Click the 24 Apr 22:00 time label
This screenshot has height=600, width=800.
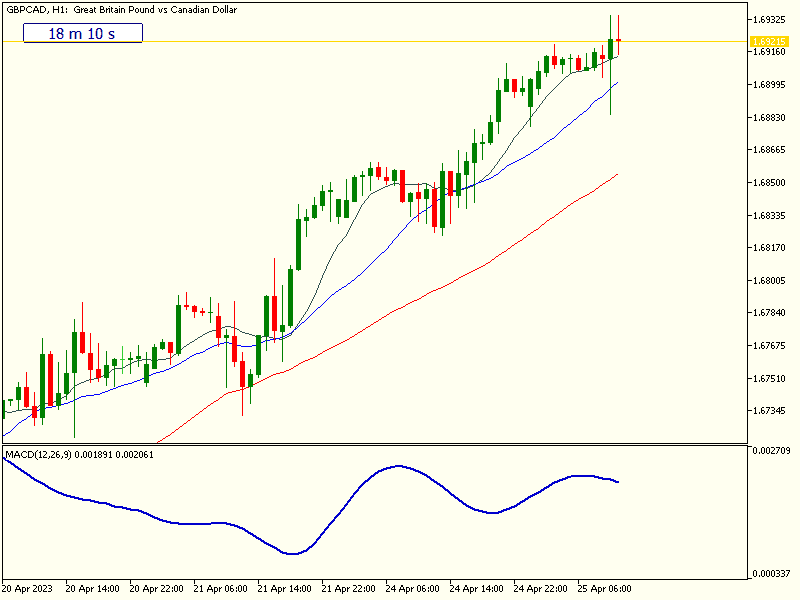tap(540, 589)
